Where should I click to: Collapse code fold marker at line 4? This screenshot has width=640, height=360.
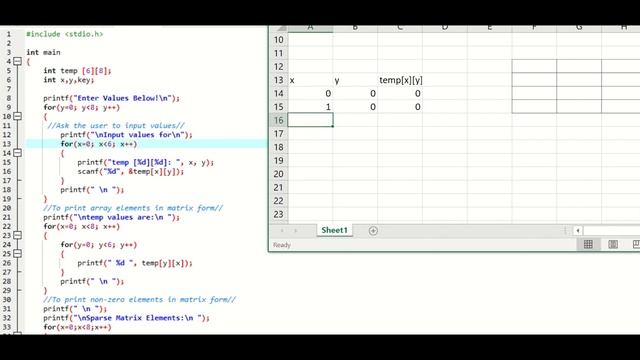[x=18, y=61]
